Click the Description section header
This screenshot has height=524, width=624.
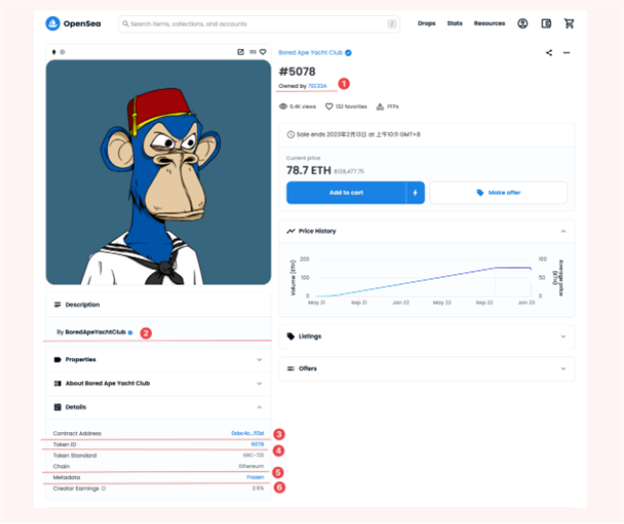pos(158,305)
